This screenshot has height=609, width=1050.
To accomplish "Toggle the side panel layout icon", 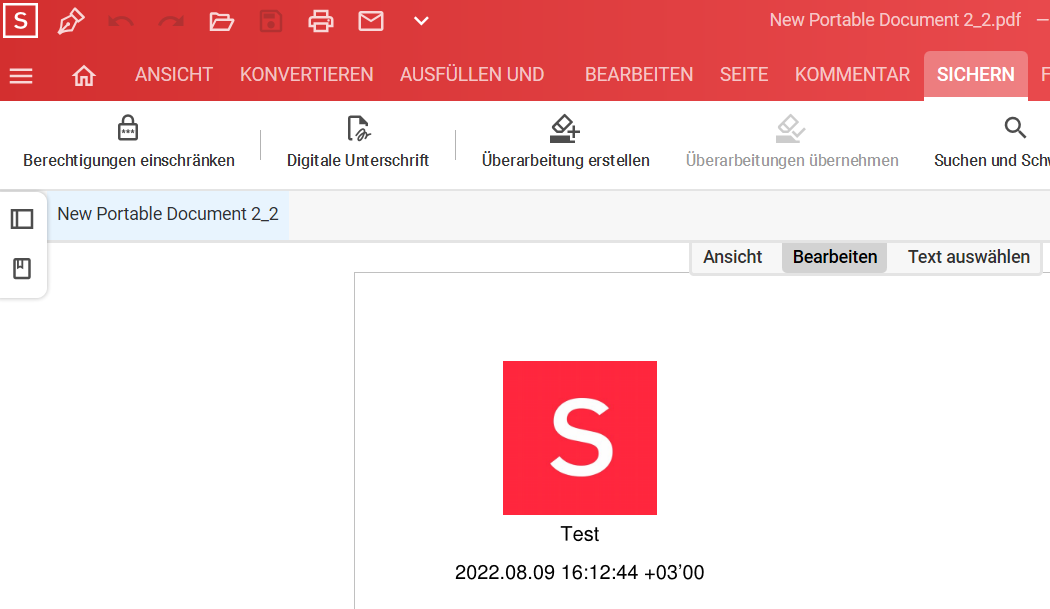I will pyautogui.click(x=22, y=219).
